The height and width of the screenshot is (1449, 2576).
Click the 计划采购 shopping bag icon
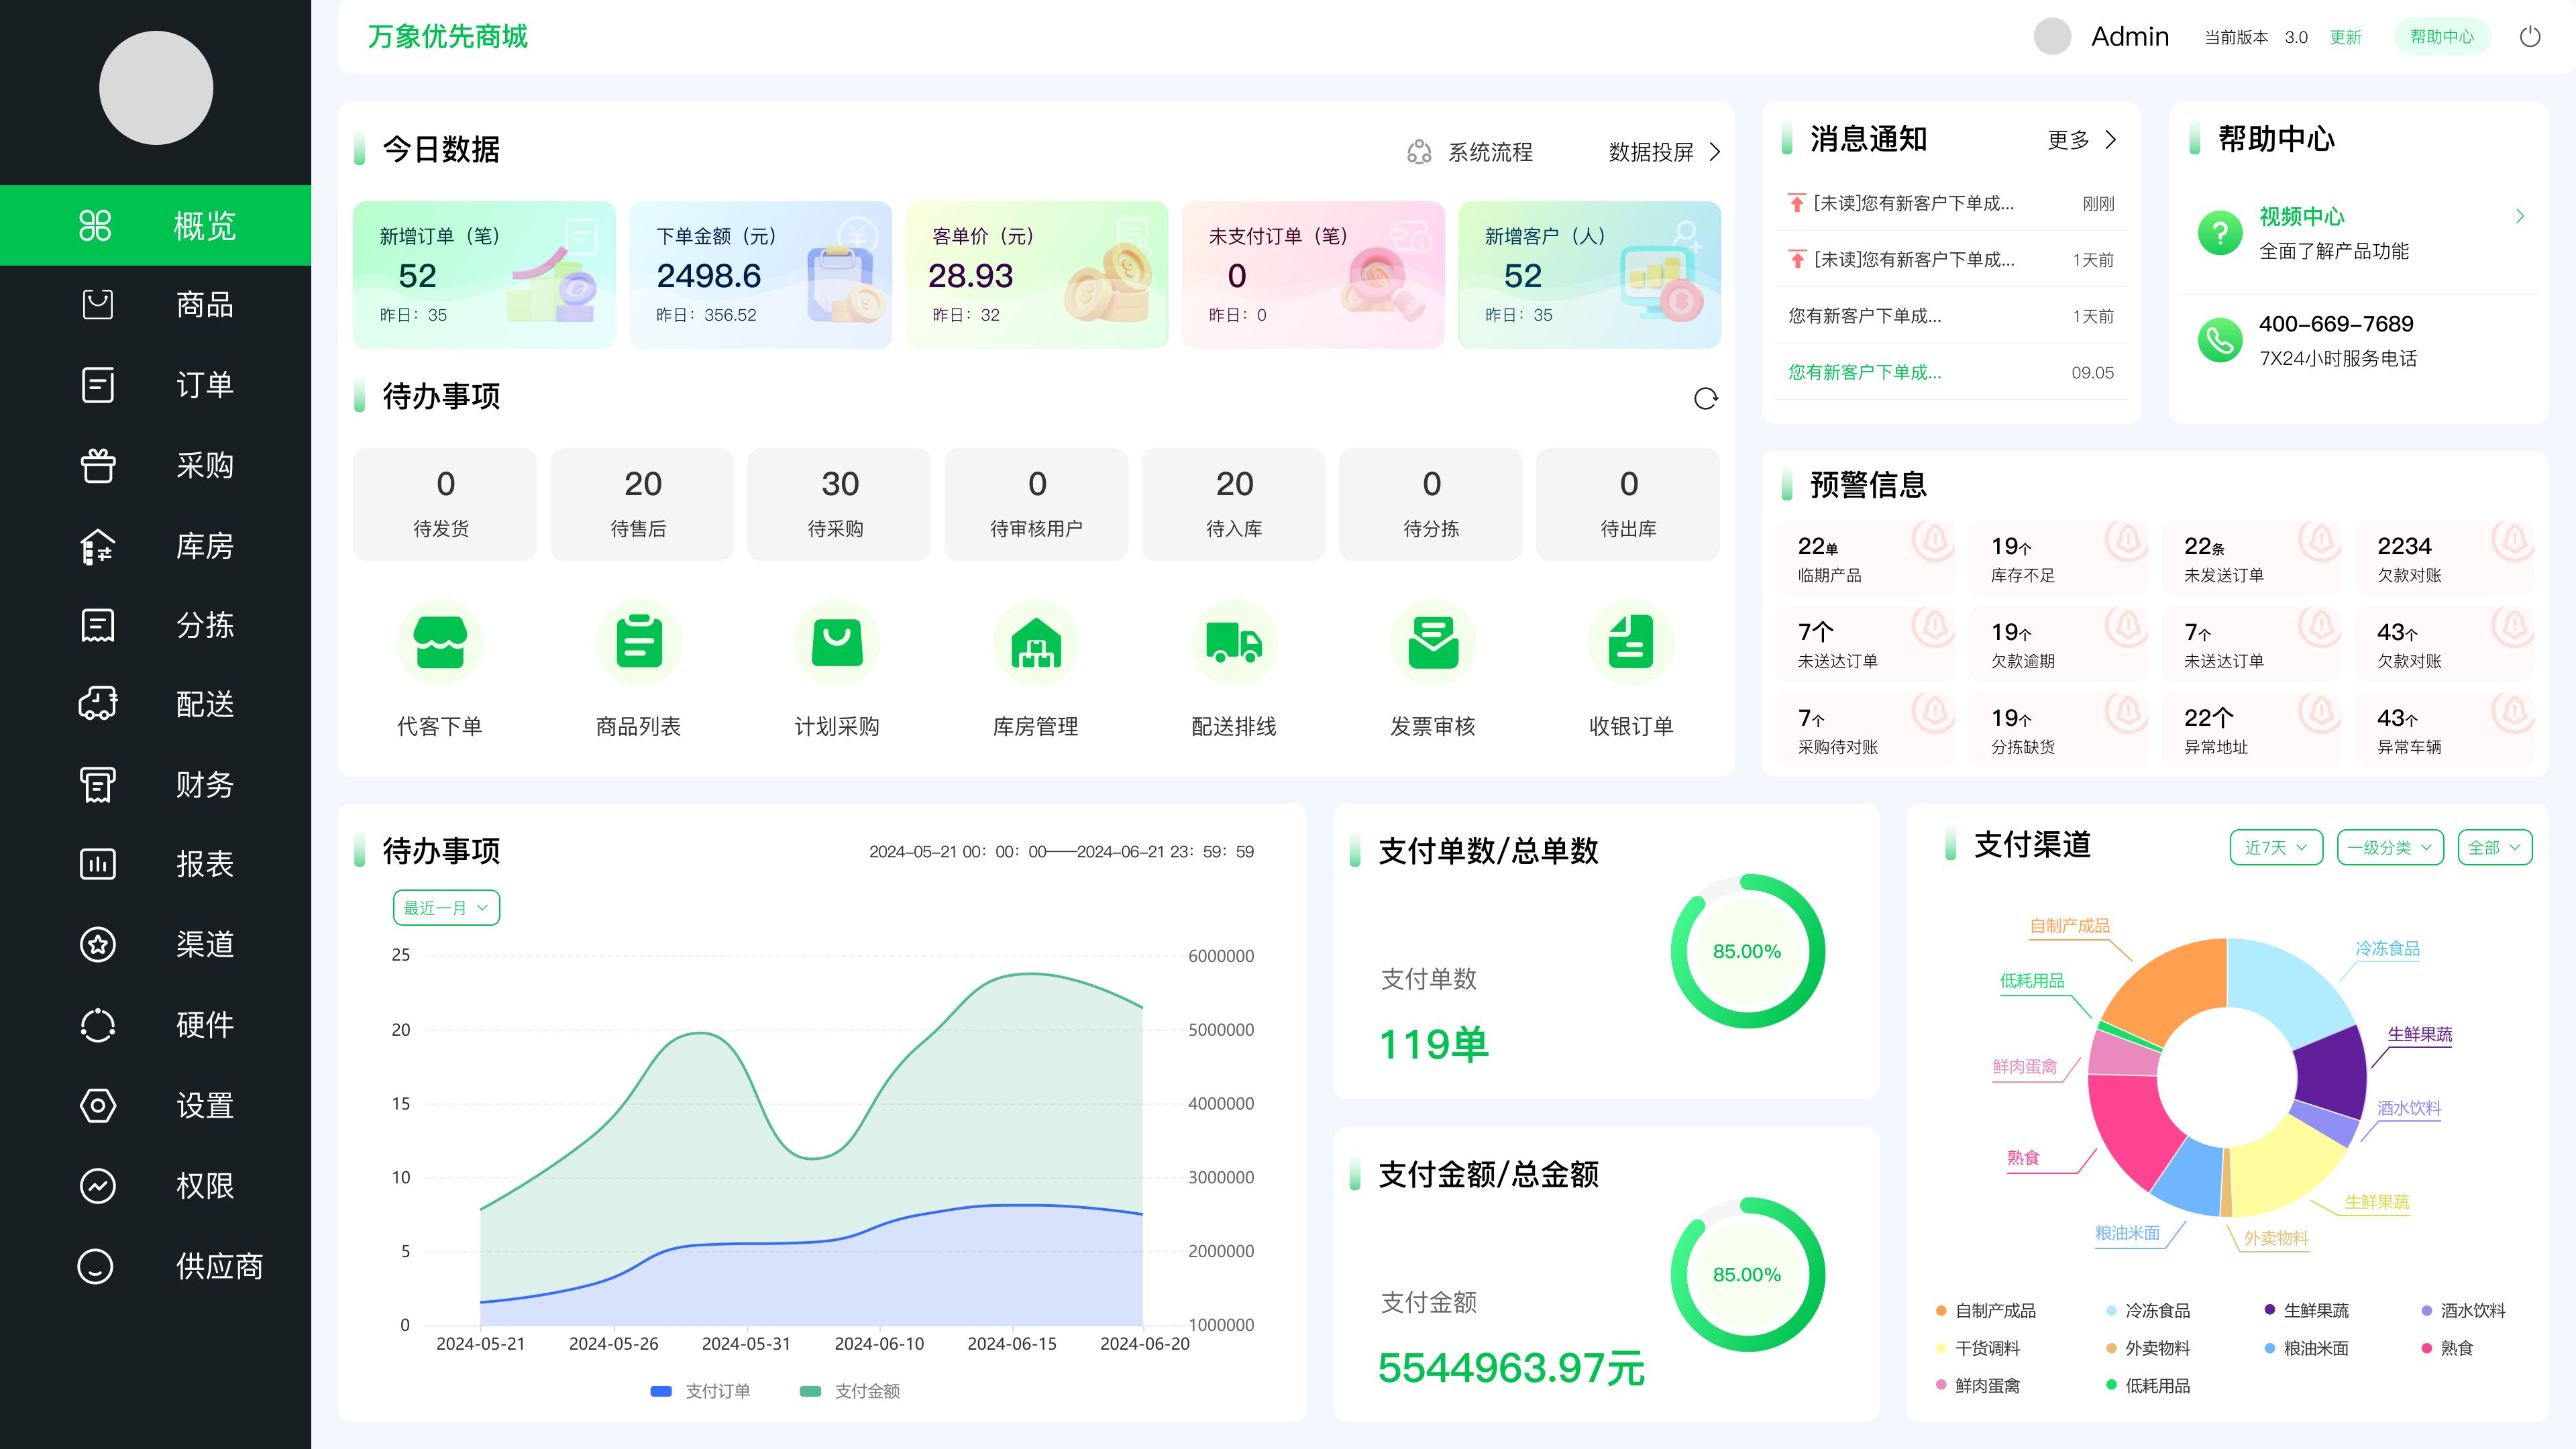[x=837, y=642]
